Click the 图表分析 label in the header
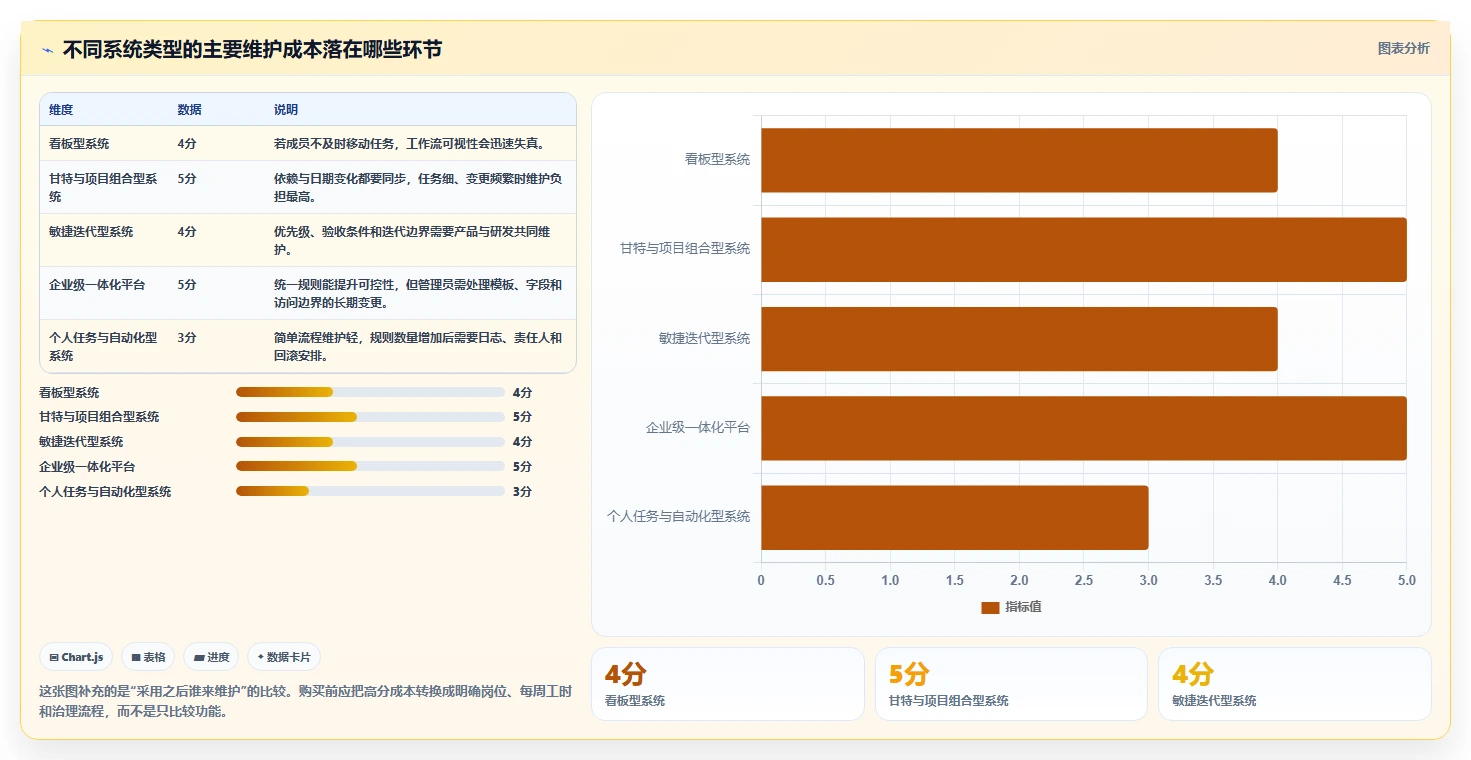 [x=1403, y=48]
